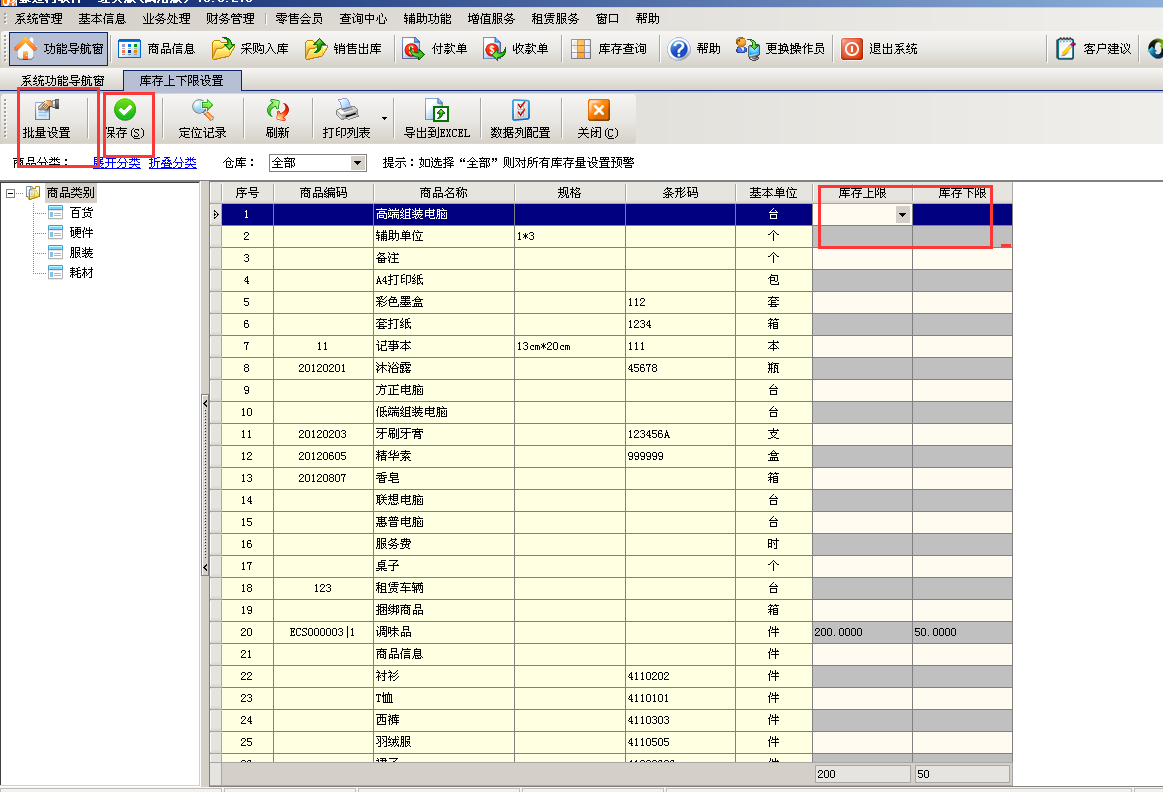Switch to the 库存上下限设置 tab
Image resolution: width=1163 pixels, height=792 pixels.
click(x=182, y=80)
